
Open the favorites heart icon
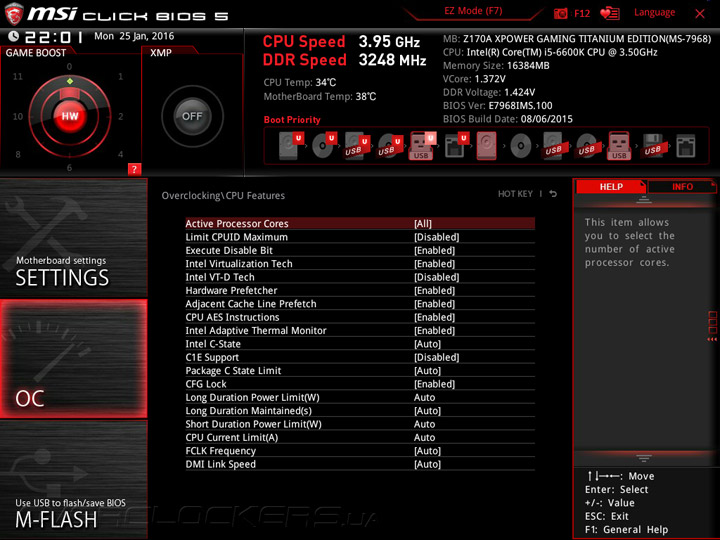[x=610, y=13]
